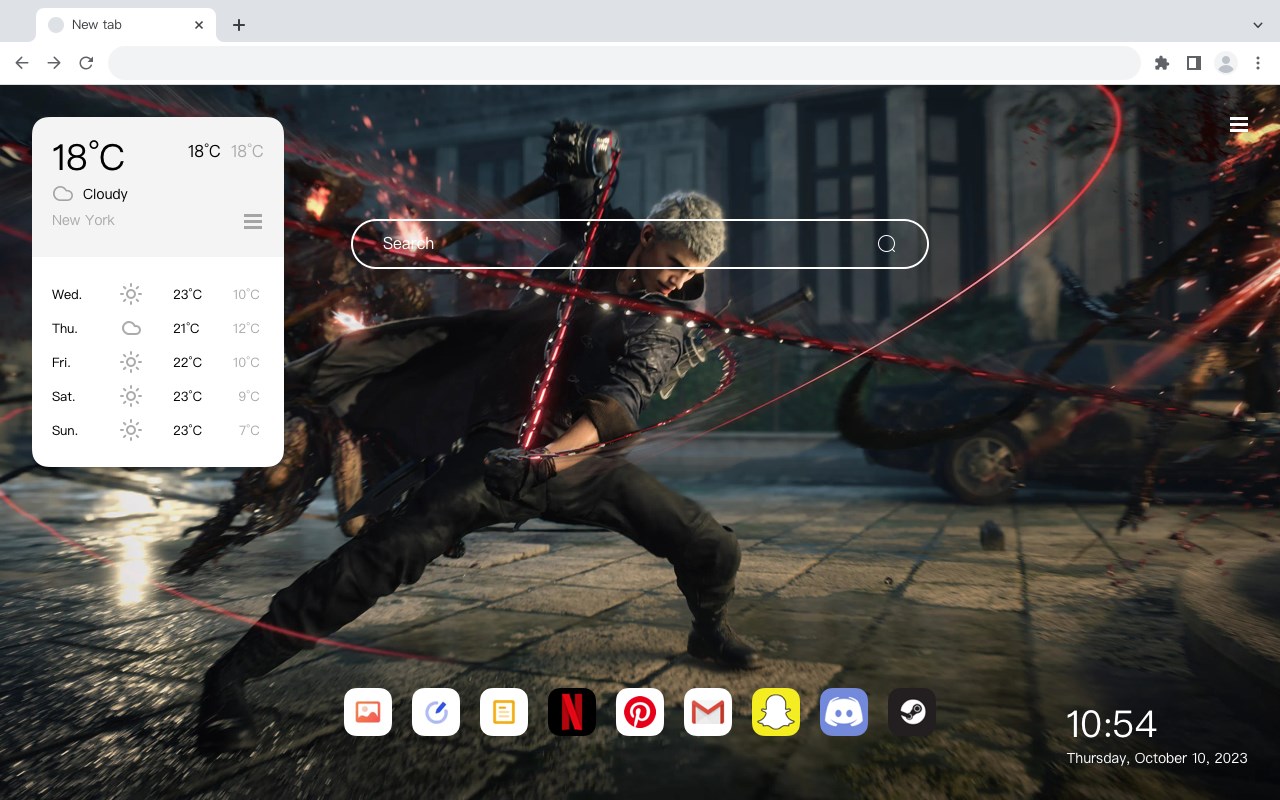Open the Pinterest shortcut
Viewport: 1280px width, 800px height.
[640, 712]
